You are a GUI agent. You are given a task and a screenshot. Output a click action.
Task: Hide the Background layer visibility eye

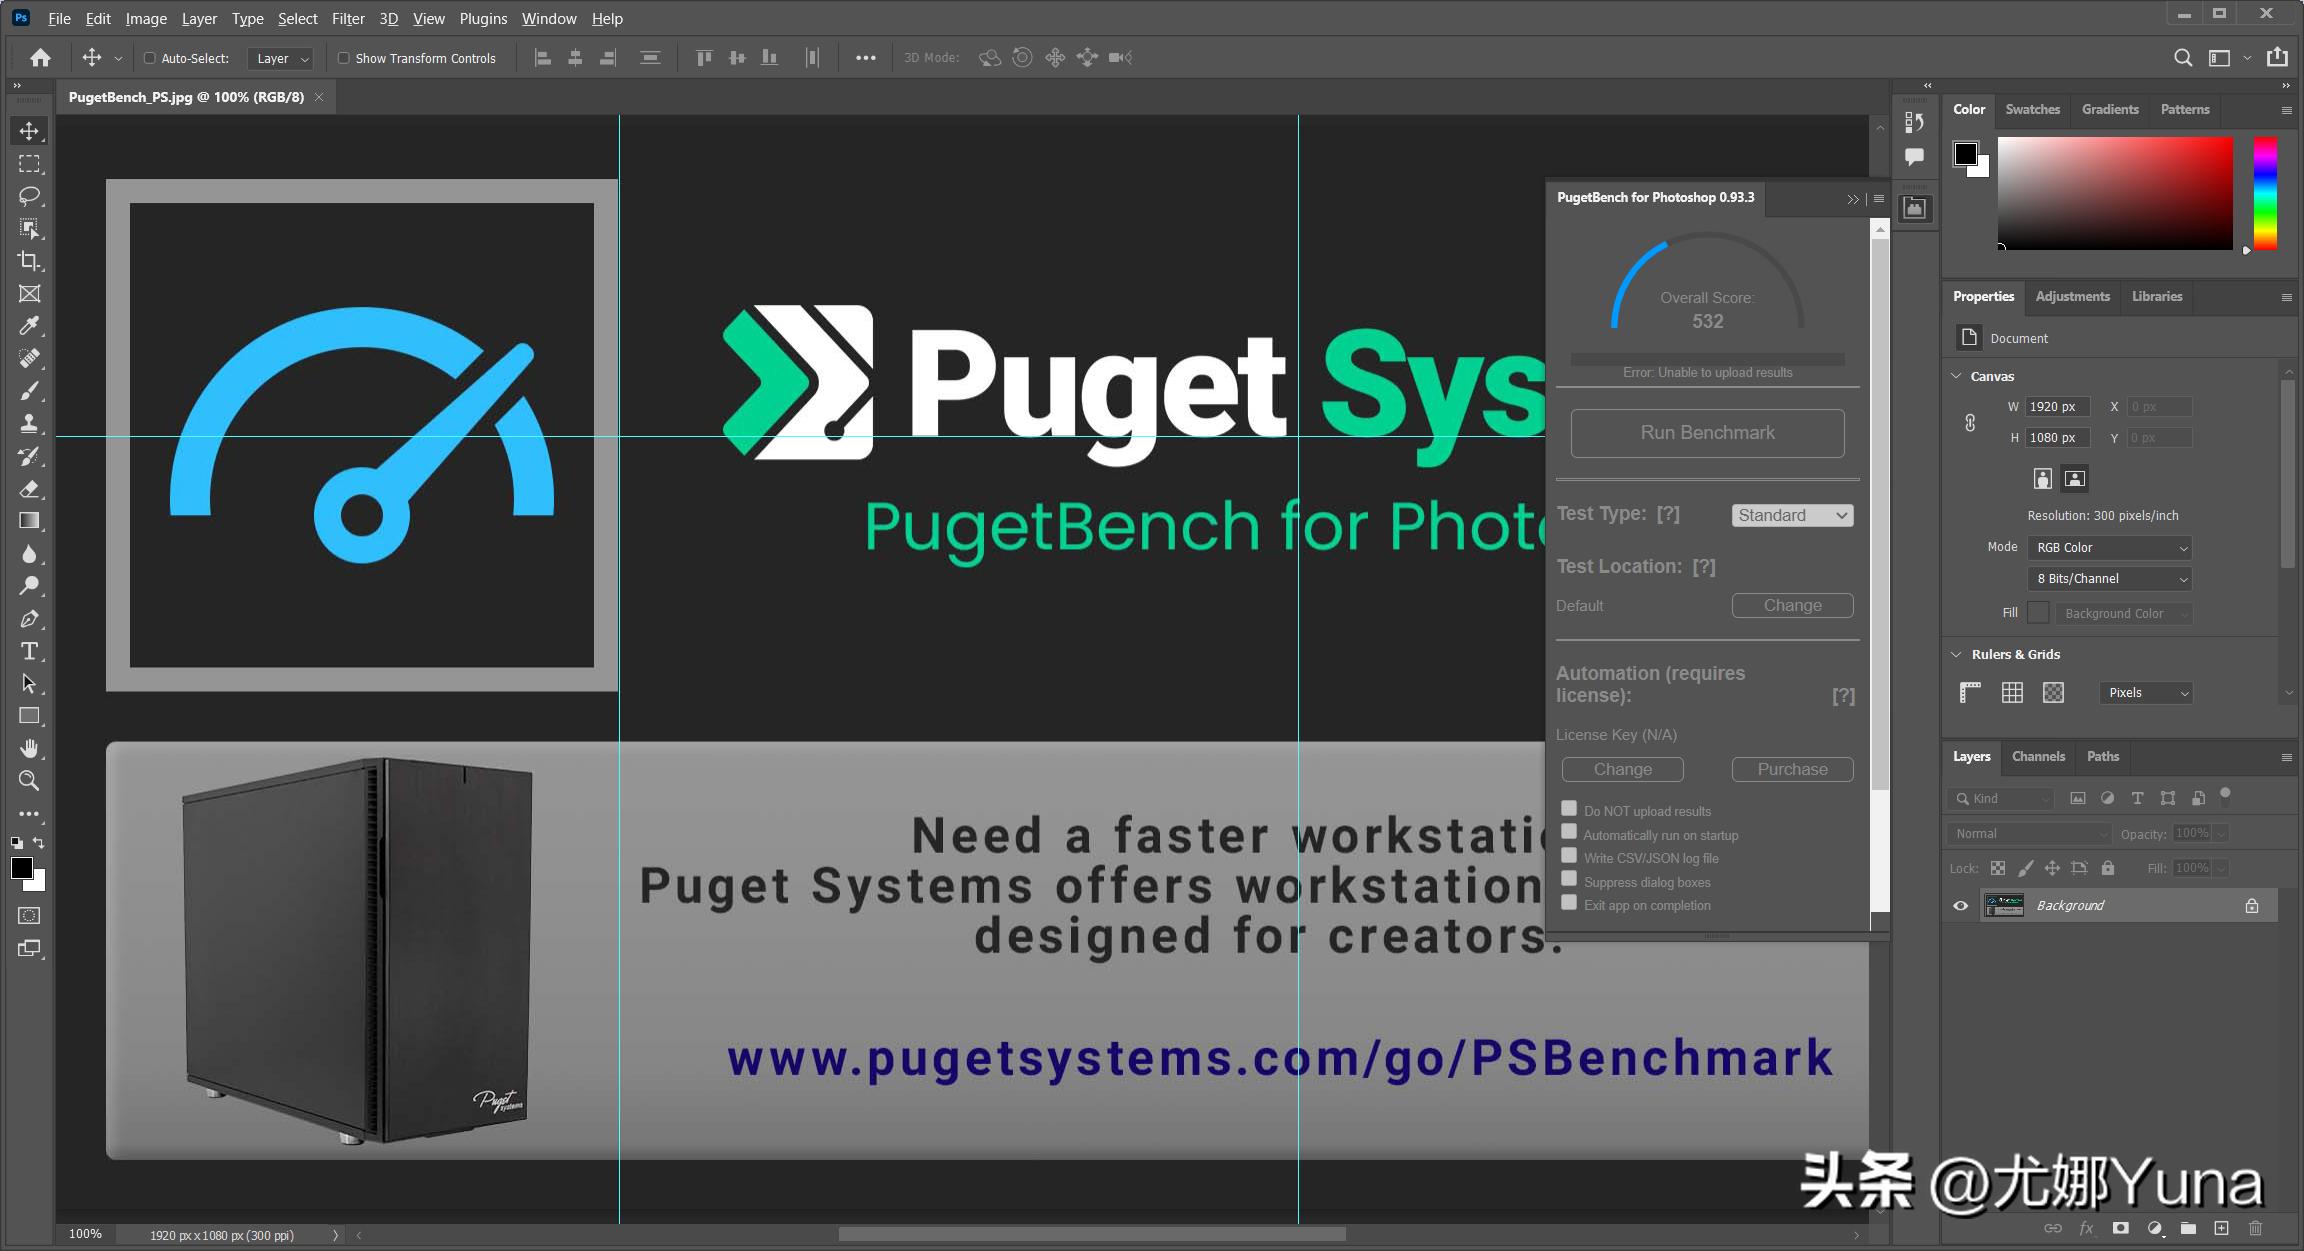click(1960, 906)
